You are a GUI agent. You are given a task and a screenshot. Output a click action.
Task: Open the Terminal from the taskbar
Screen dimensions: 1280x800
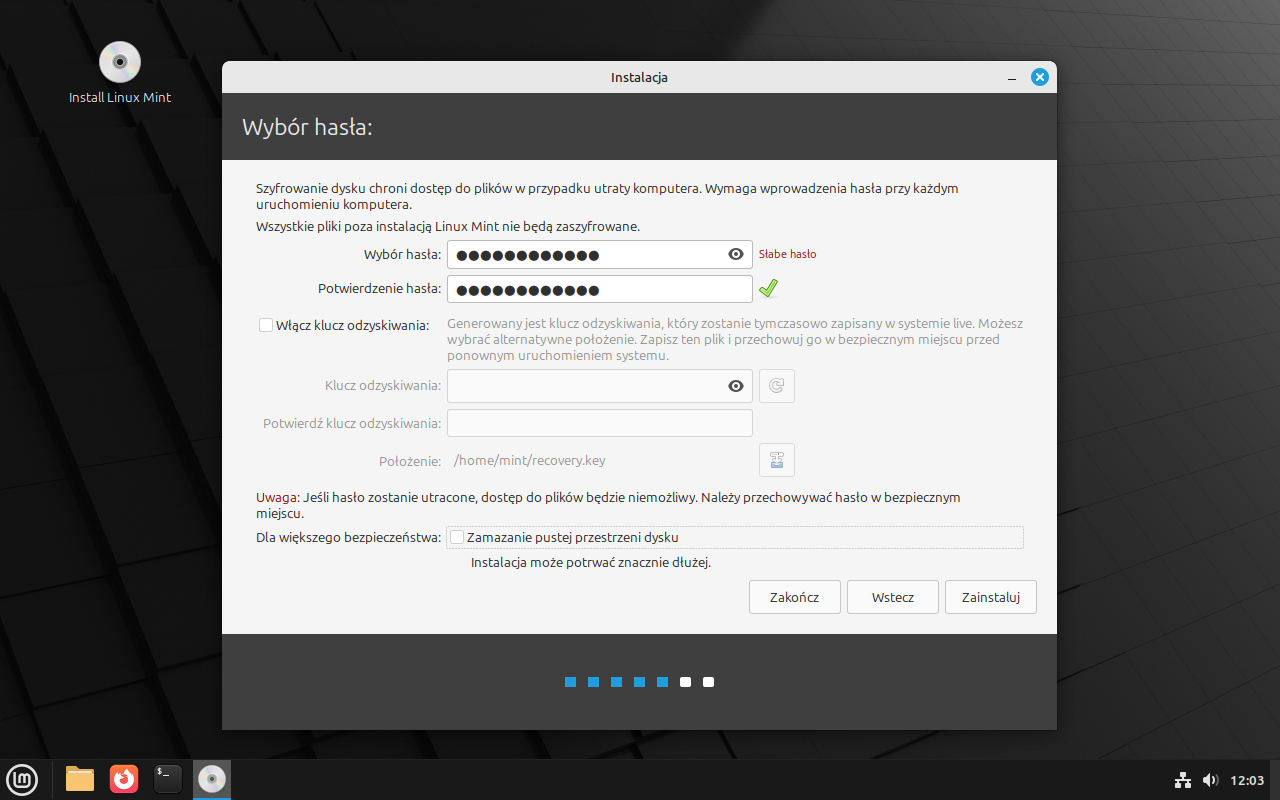pos(168,779)
